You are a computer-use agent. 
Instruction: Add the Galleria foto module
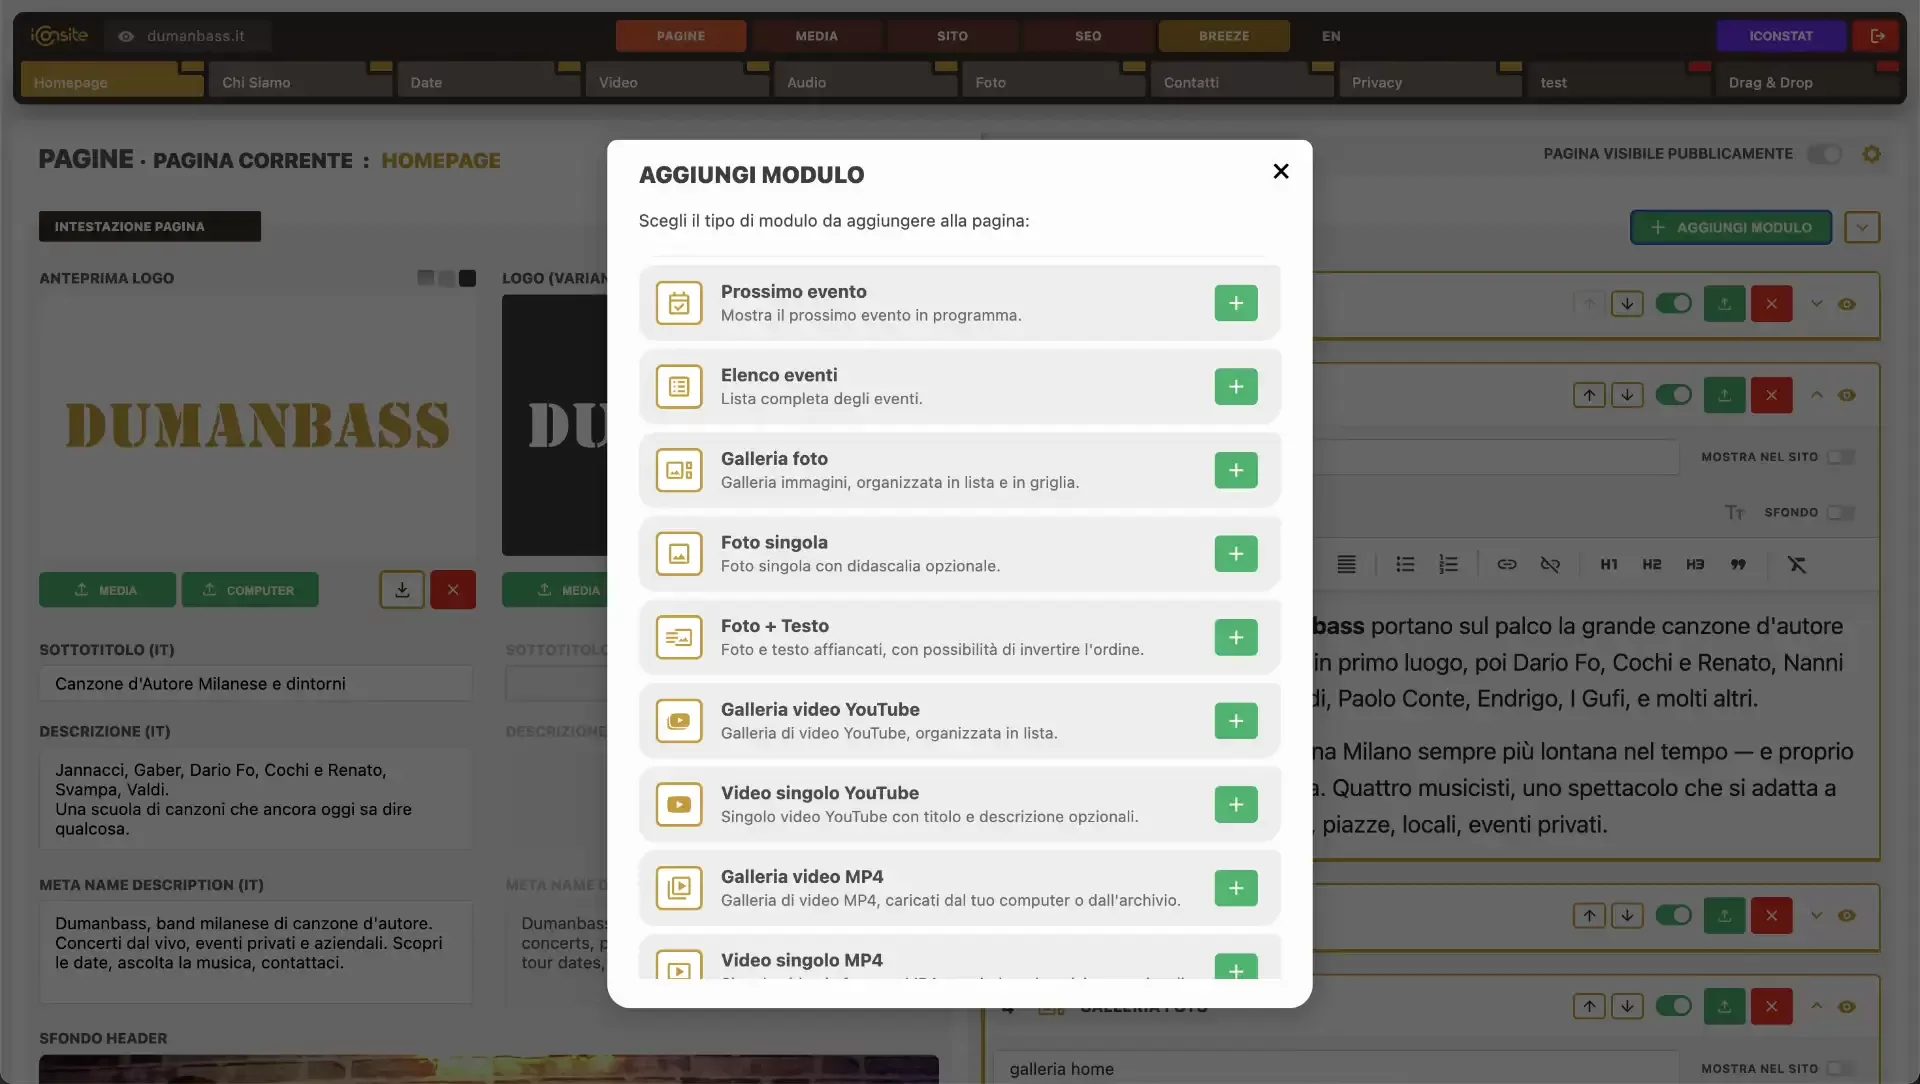1236,470
